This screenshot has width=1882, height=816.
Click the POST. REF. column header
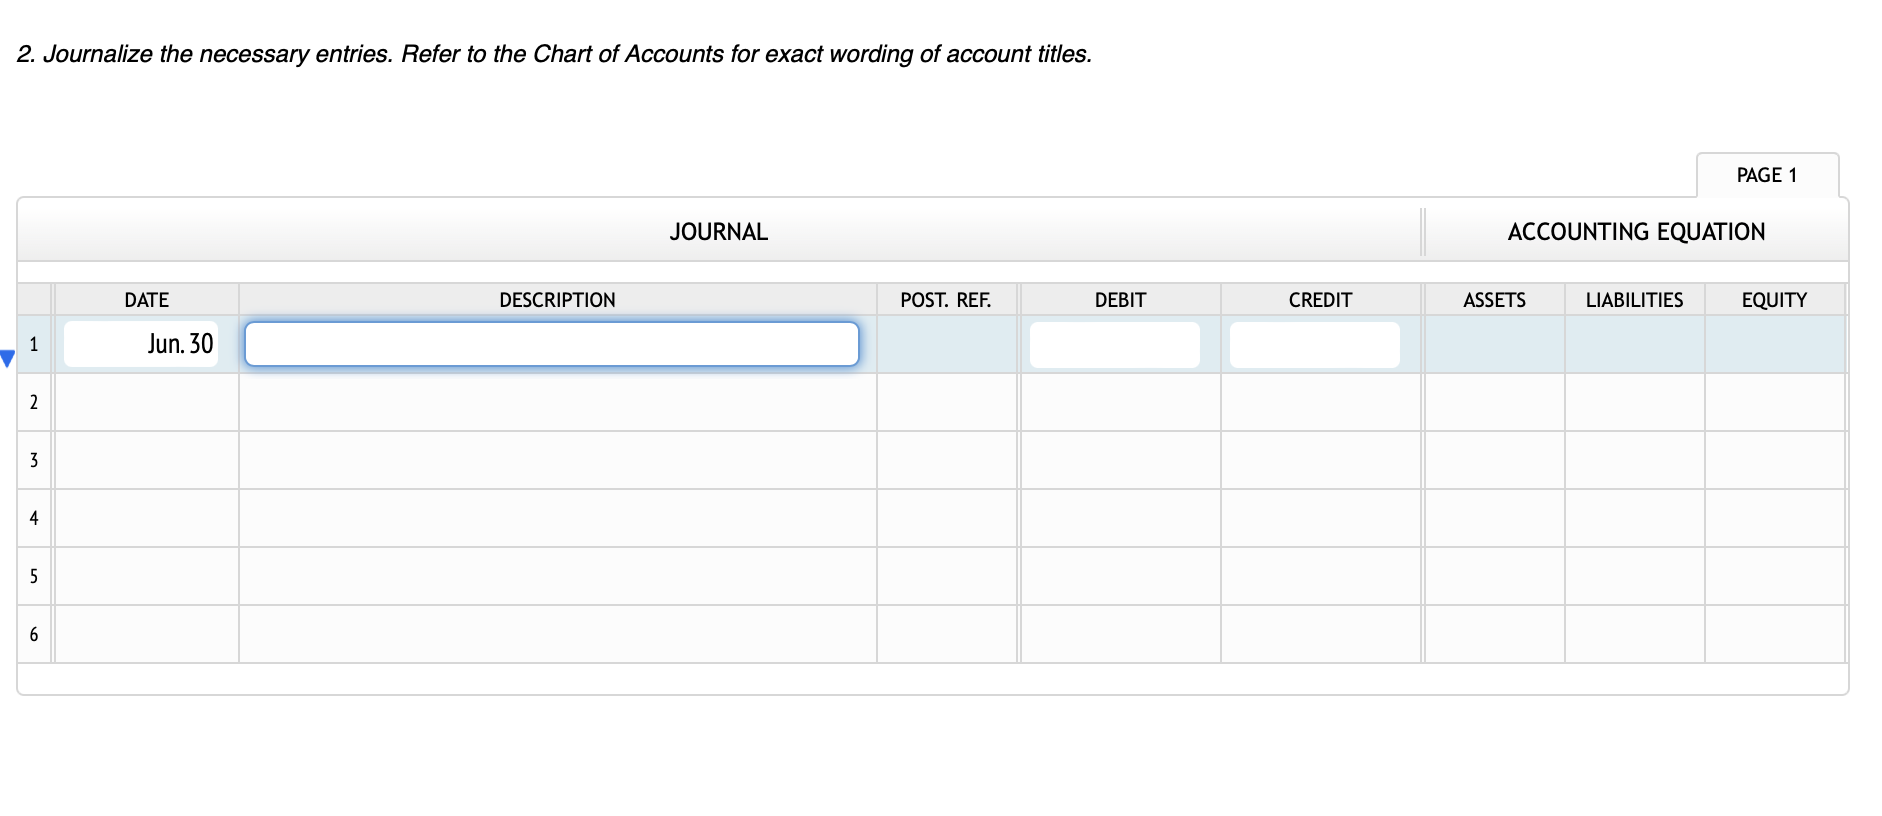(x=945, y=300)
